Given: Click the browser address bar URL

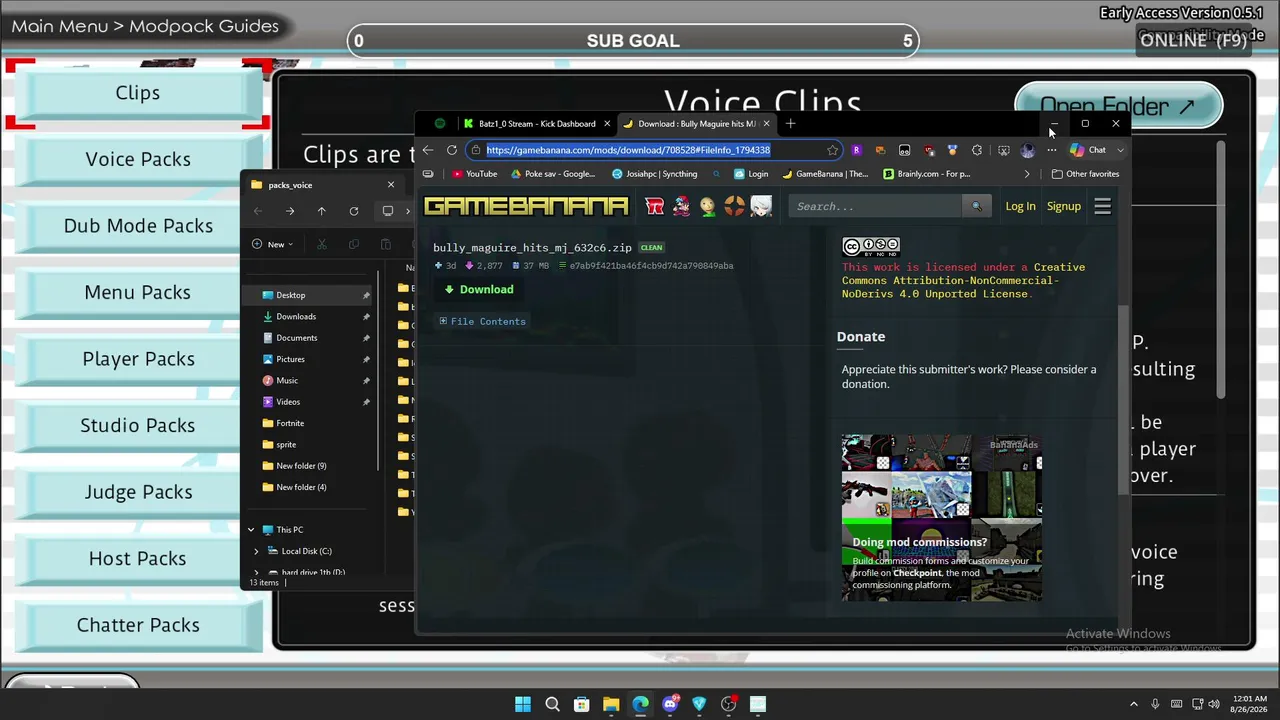Looking at the screenshot, I should click(x=628, y=150).
